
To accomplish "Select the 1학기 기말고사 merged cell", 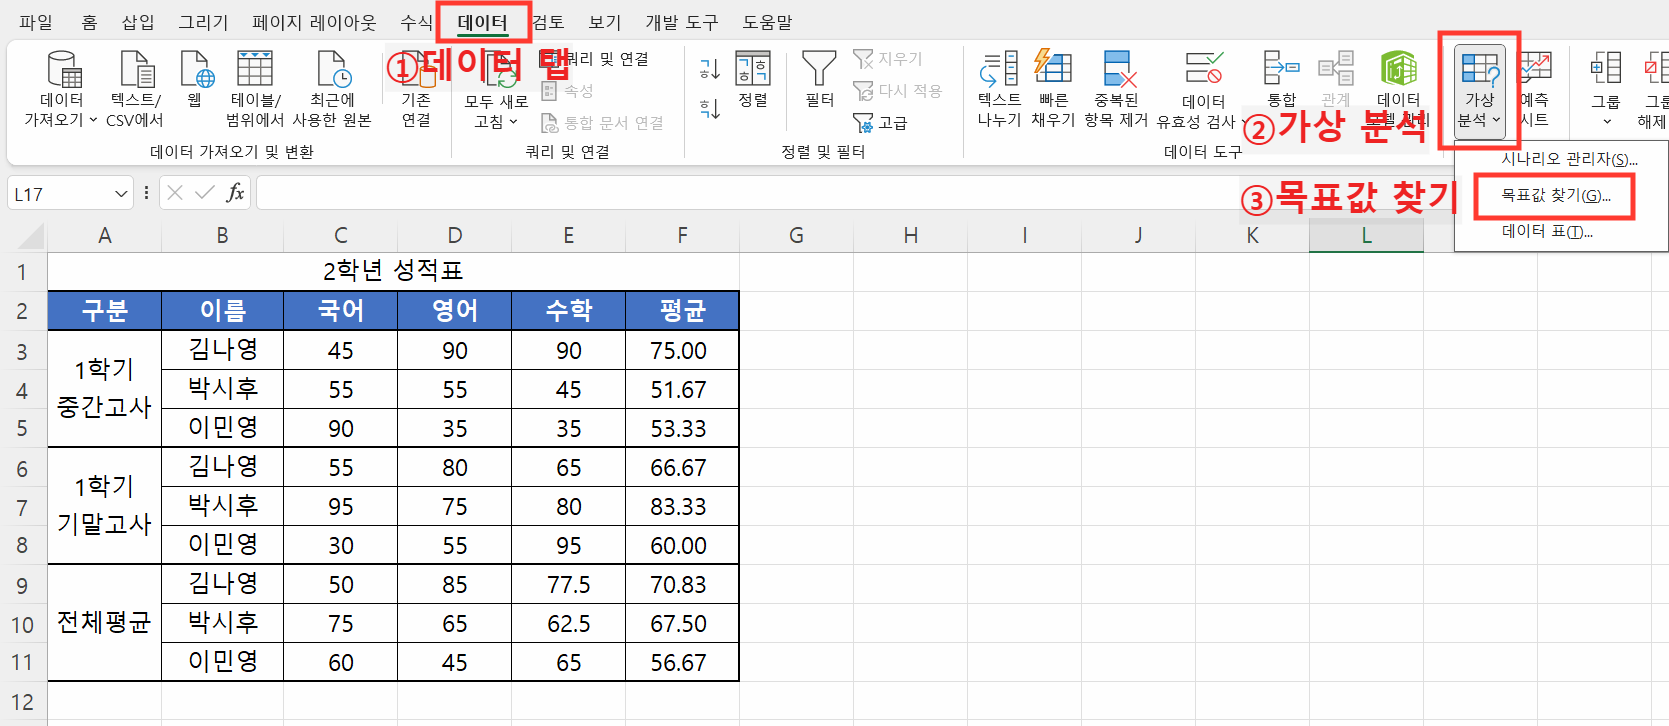I will pos(104,505).
